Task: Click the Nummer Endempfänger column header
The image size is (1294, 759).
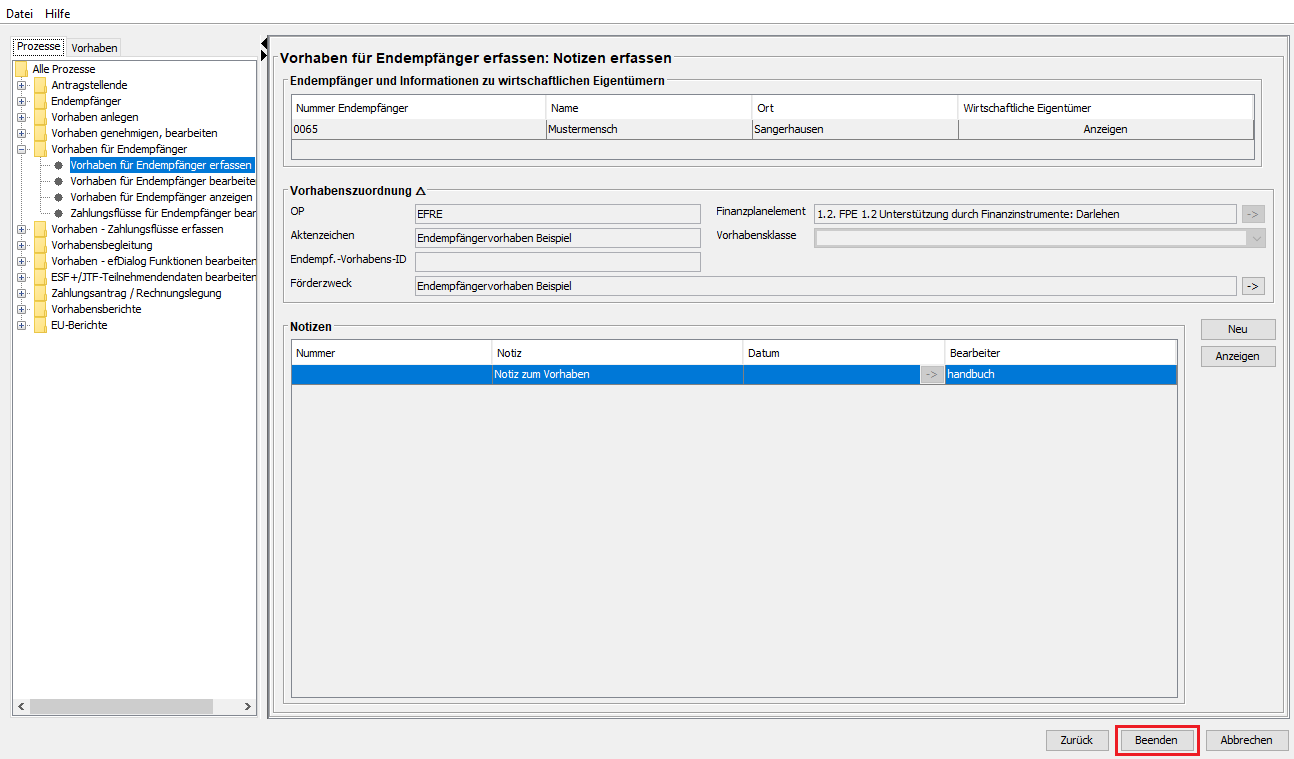Action: pos(419,107)
